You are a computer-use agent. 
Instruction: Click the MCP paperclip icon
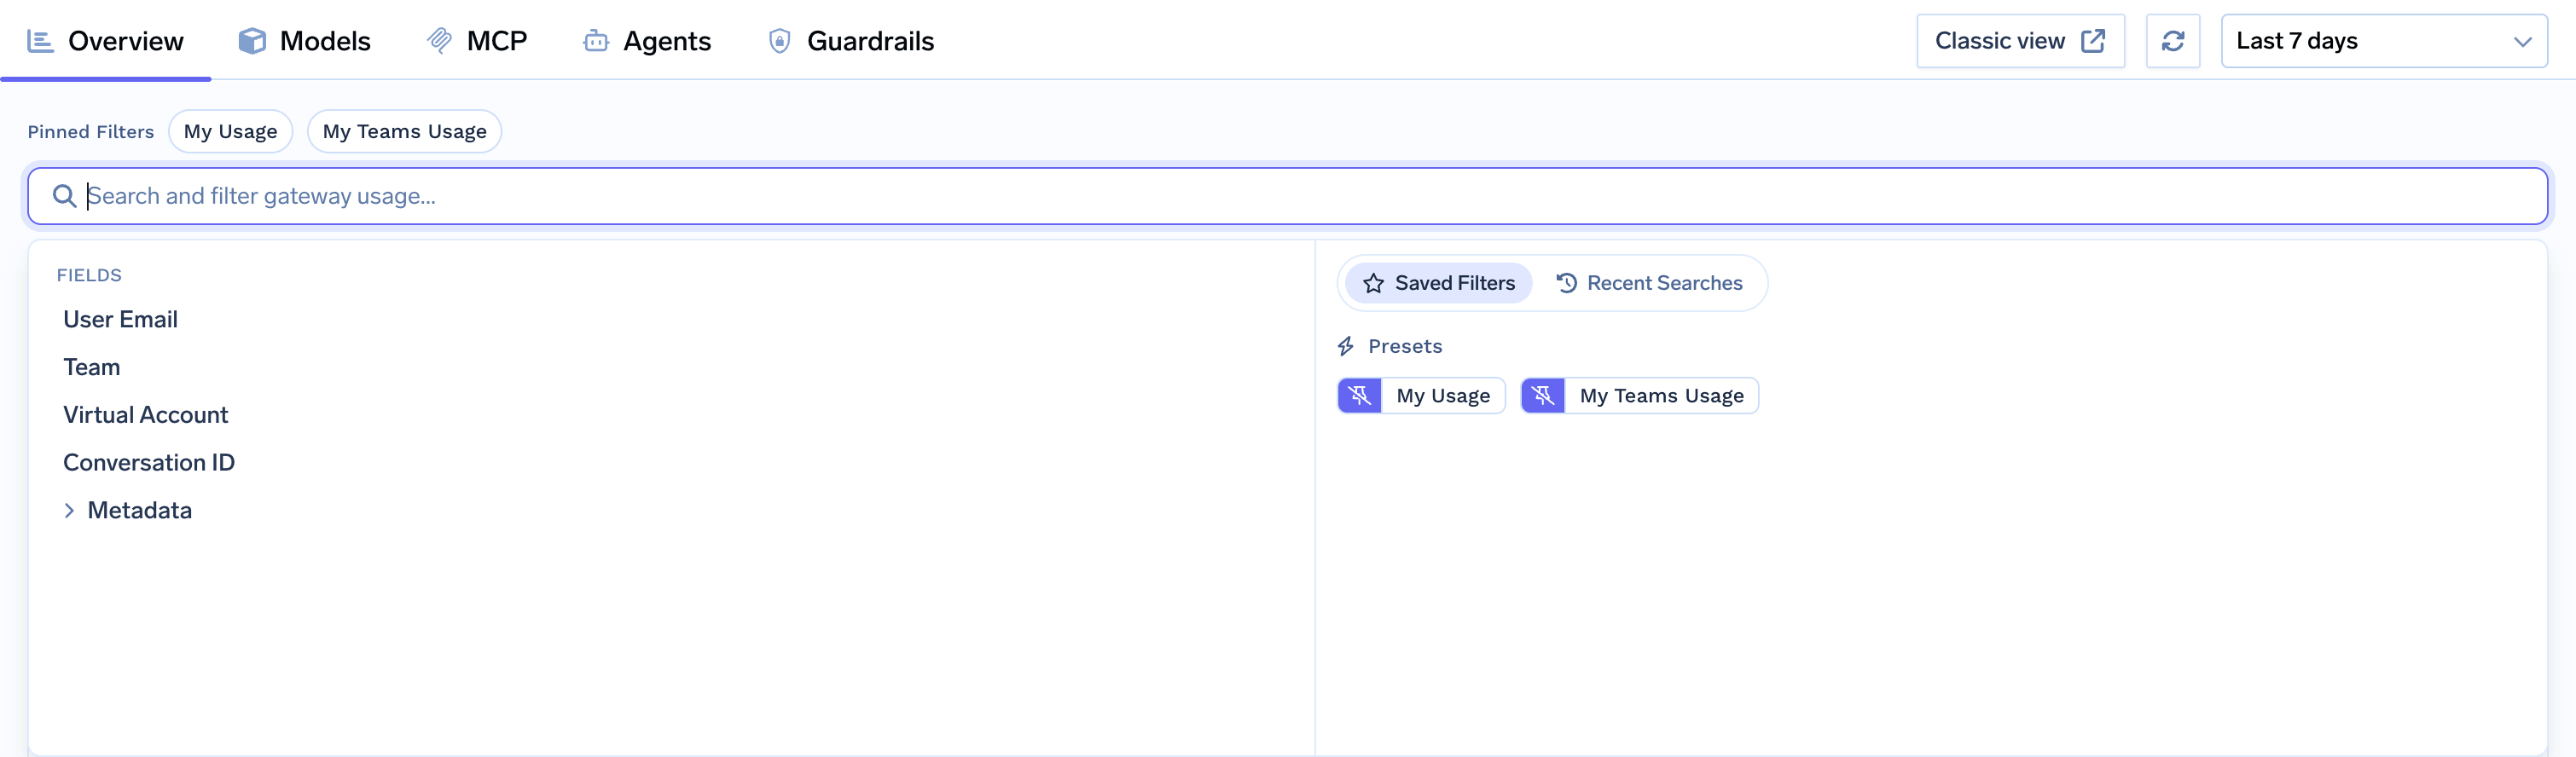coord(440,41)
